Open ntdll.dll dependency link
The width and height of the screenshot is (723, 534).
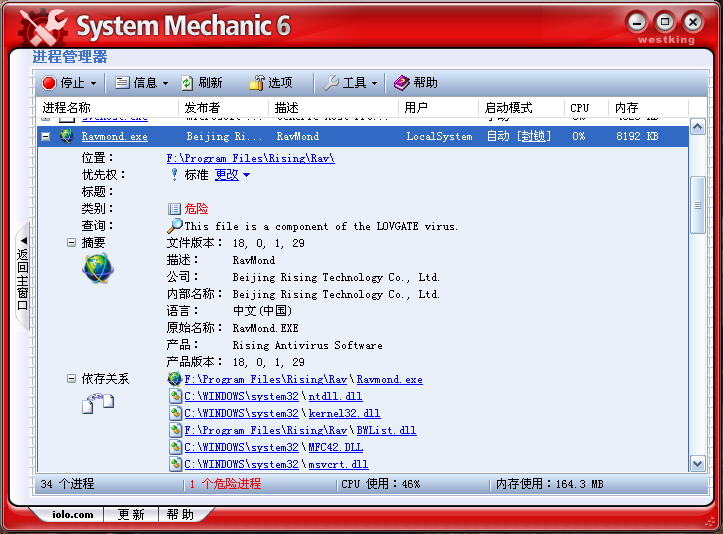click(335, 397)
